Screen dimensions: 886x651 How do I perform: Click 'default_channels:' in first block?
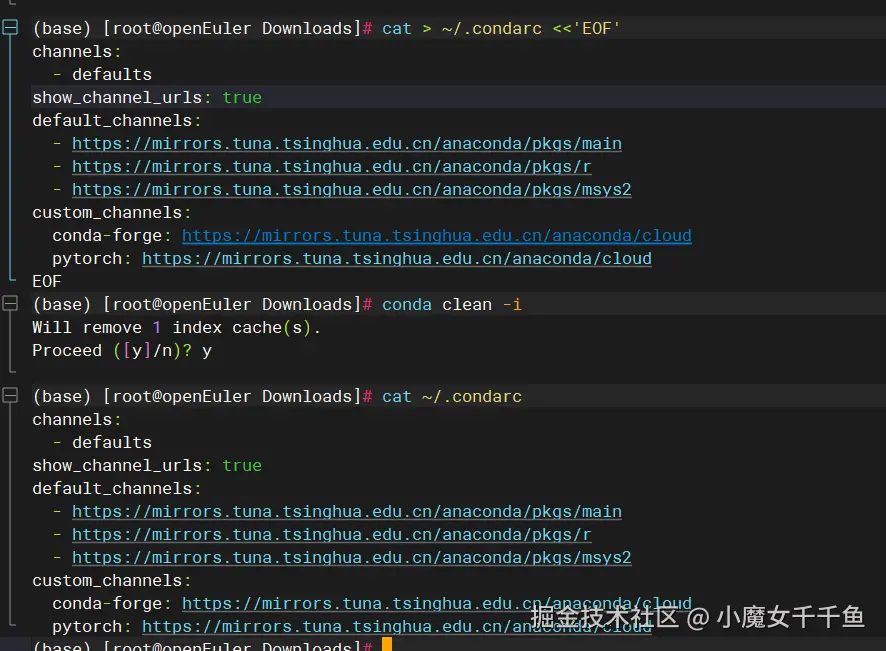click(116, 121)
